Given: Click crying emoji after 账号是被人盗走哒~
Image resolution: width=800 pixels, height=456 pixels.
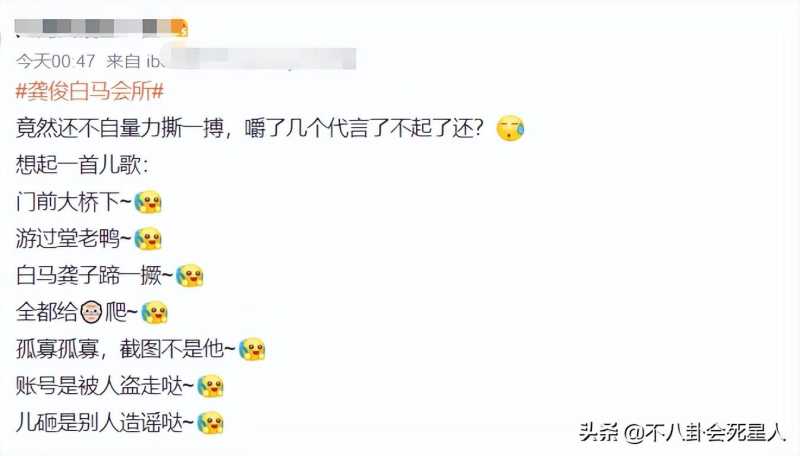Looking at the screenshot, I should point(210,386).
